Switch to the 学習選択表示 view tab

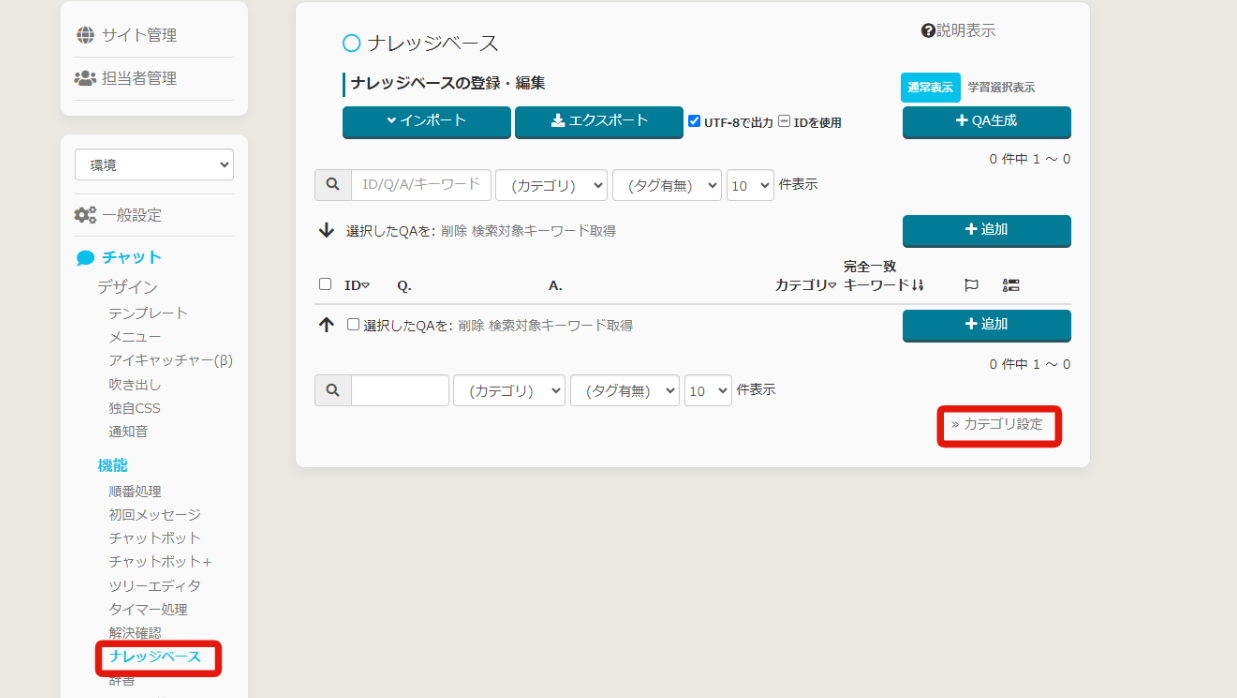click(1001, 88)
